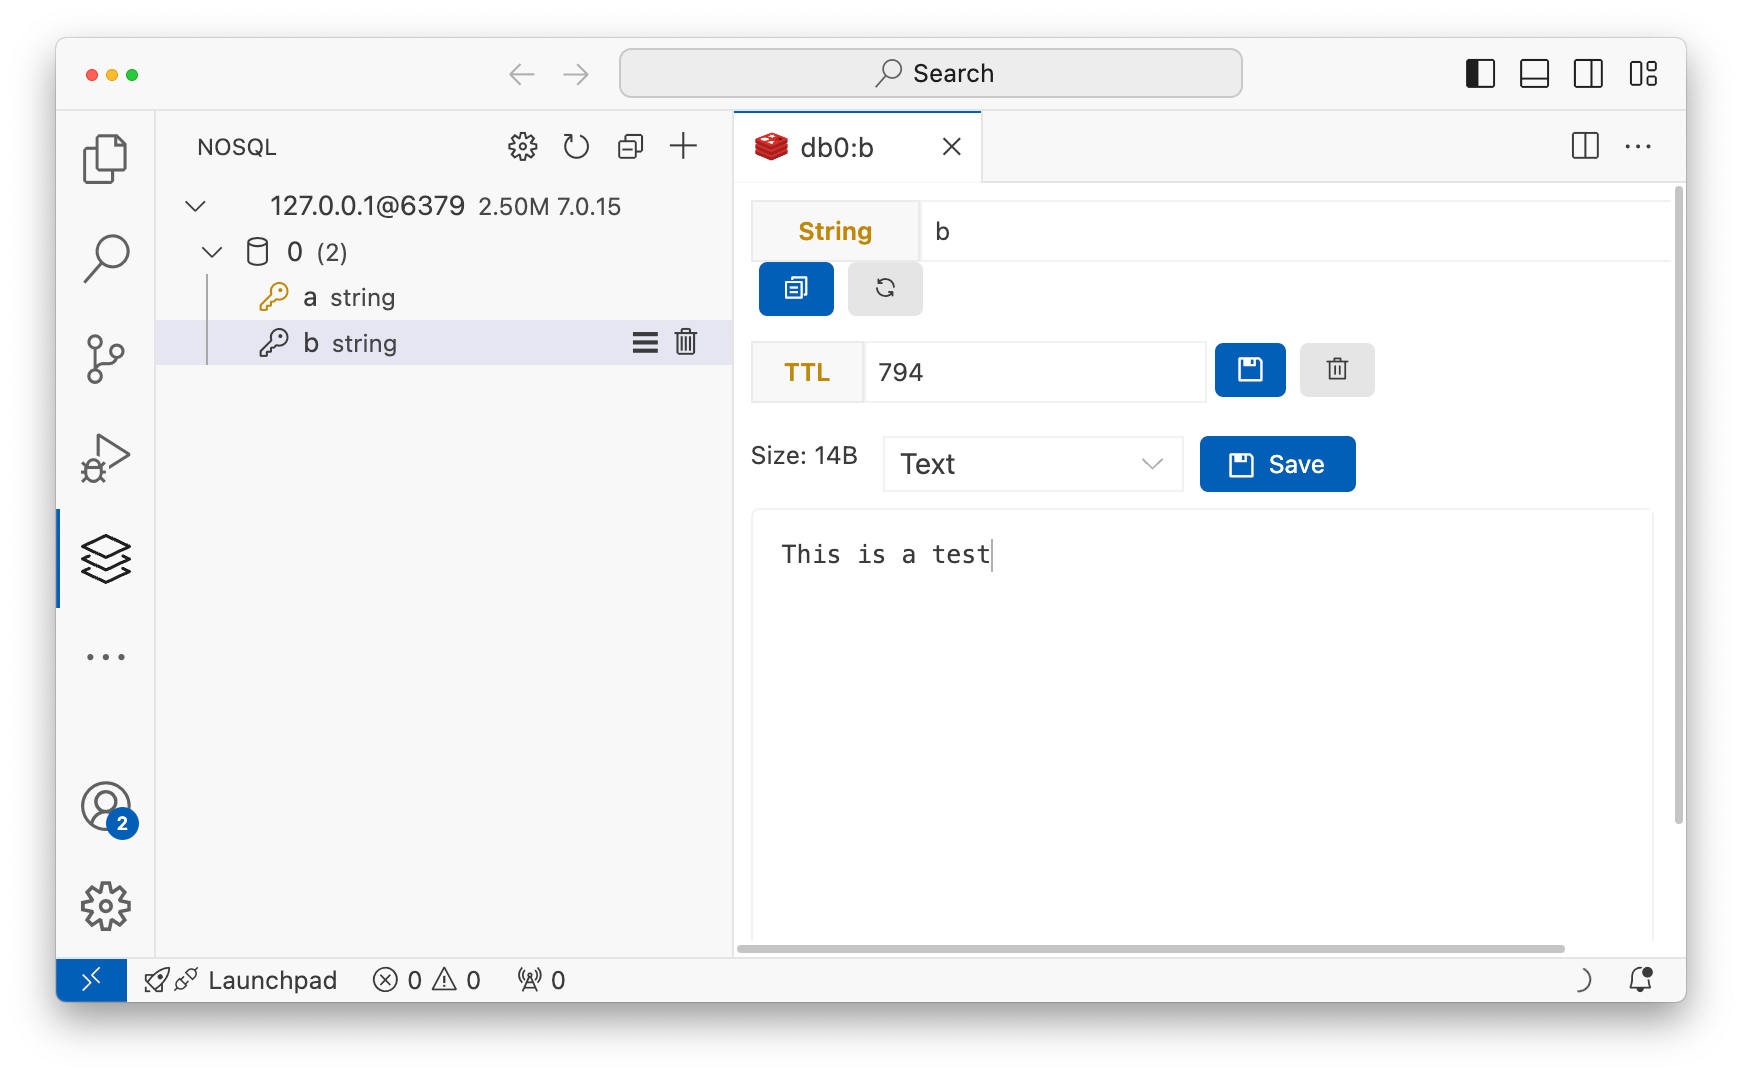Click inside the TTL input field

tap(1035, 371)
